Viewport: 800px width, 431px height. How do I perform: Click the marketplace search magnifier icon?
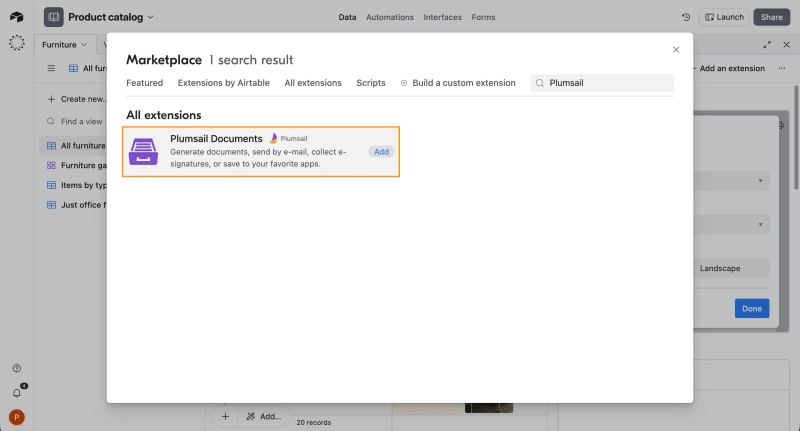click(540, 83)
